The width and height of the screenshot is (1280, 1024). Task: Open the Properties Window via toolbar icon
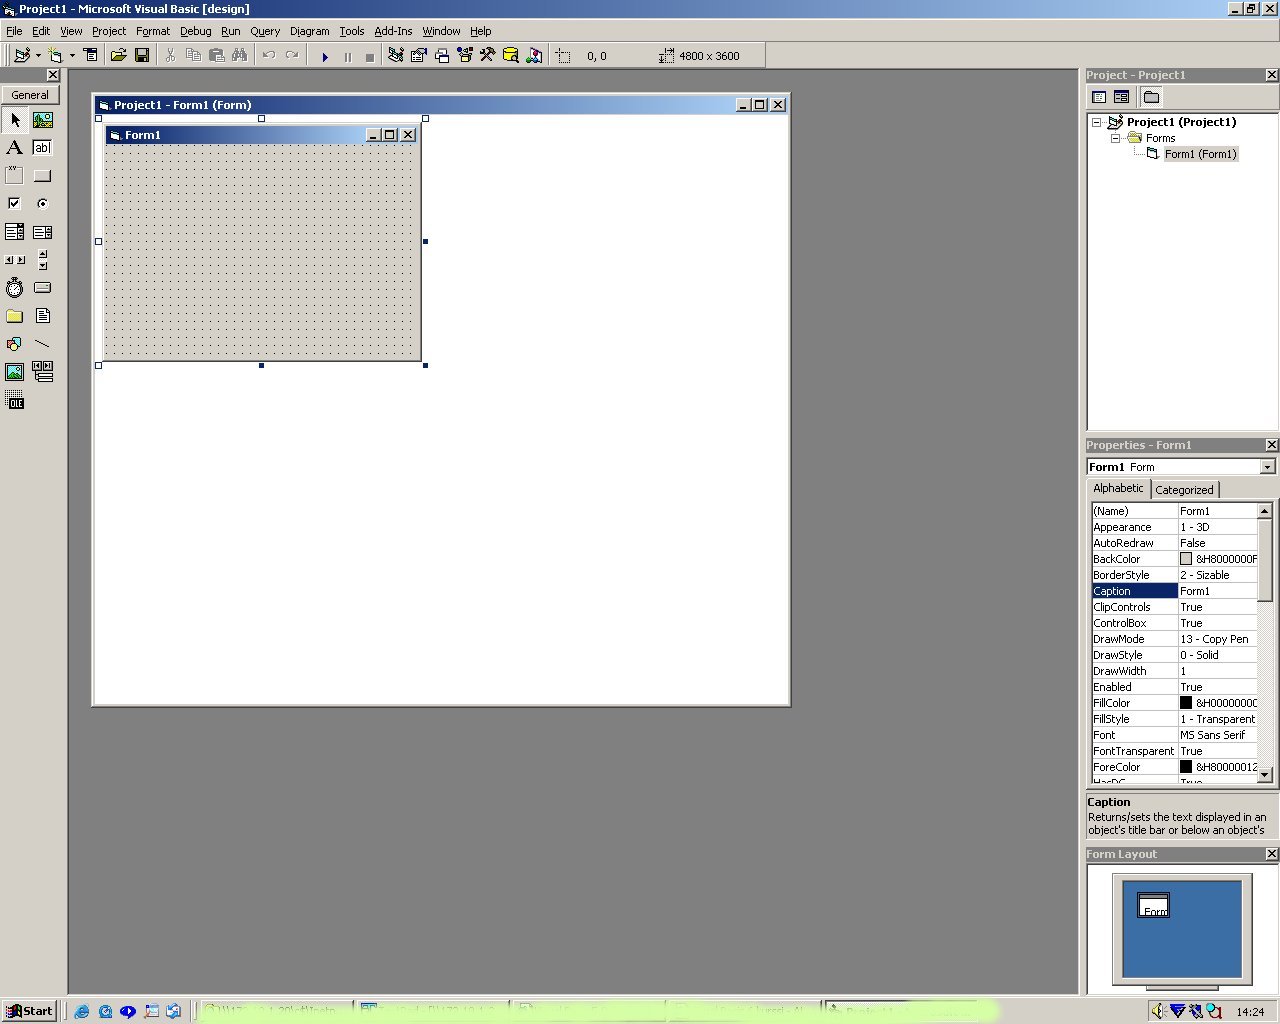pos(419,56)
